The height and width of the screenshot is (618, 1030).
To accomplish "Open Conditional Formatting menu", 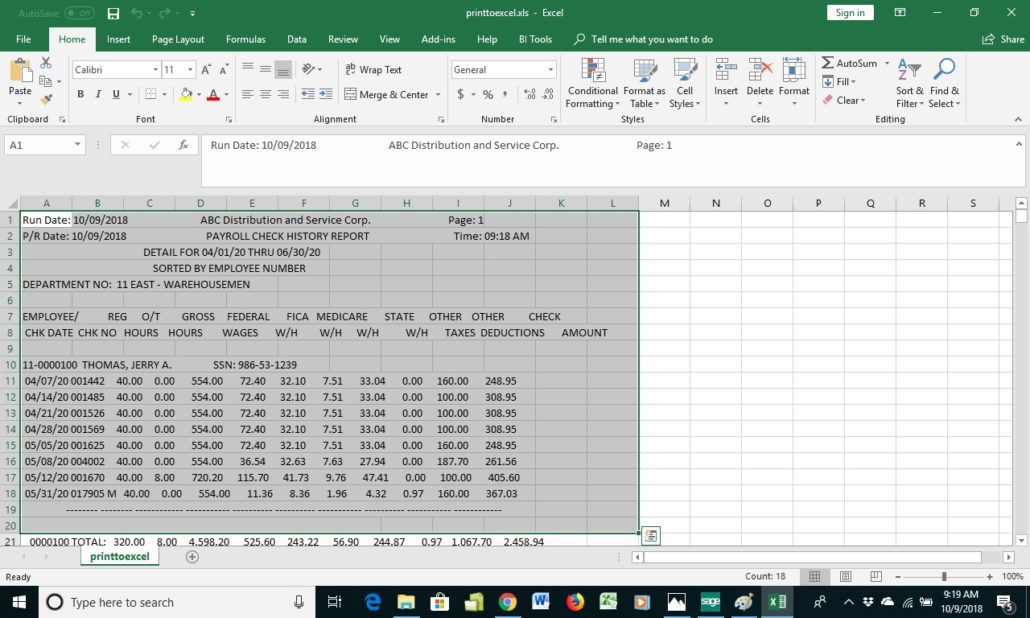I will pyautogui.click(x=593, y=83).
